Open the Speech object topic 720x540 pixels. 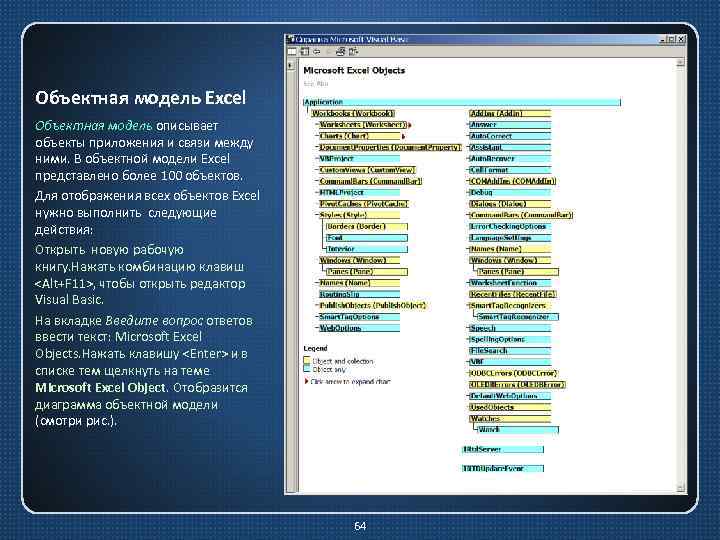pyautogui.click(x=510, y=328)
